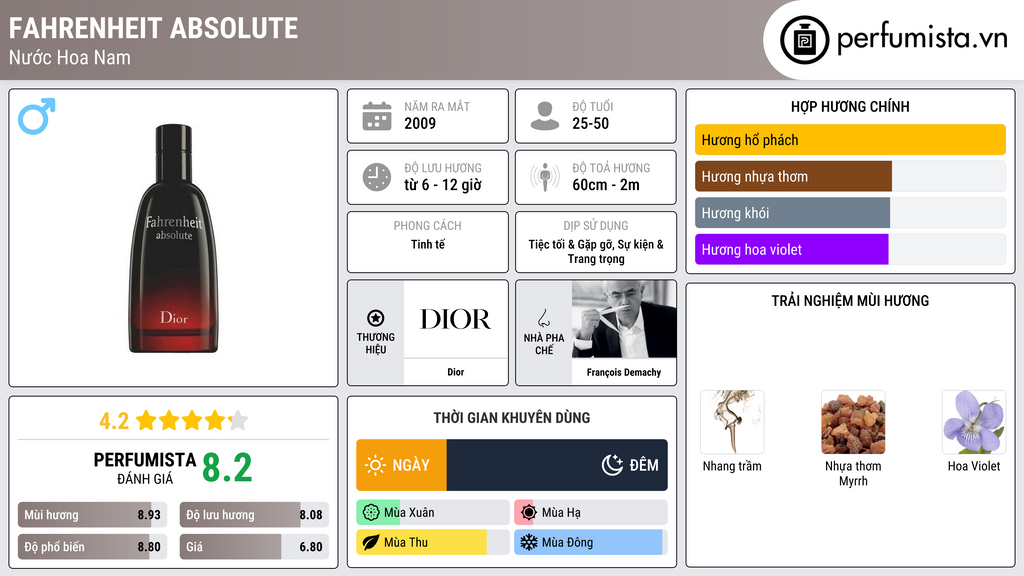Image resolution: width=1024 pixels, height=576 pixels.
Task: Click the Mùi hương 8.93 score bar
Action: click(x=92, y=515)
